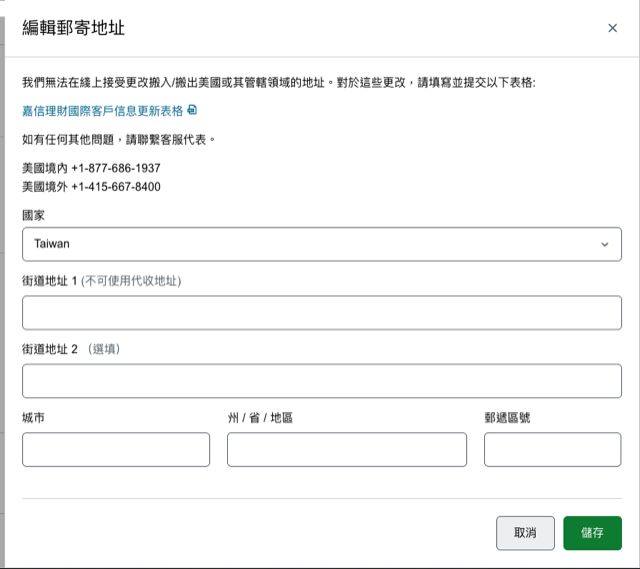Image resolution: width=640 pixels, height=569 pixels.
Task: Click the 國家 field label
Action: pyautogui.click(x=33, y=215)
